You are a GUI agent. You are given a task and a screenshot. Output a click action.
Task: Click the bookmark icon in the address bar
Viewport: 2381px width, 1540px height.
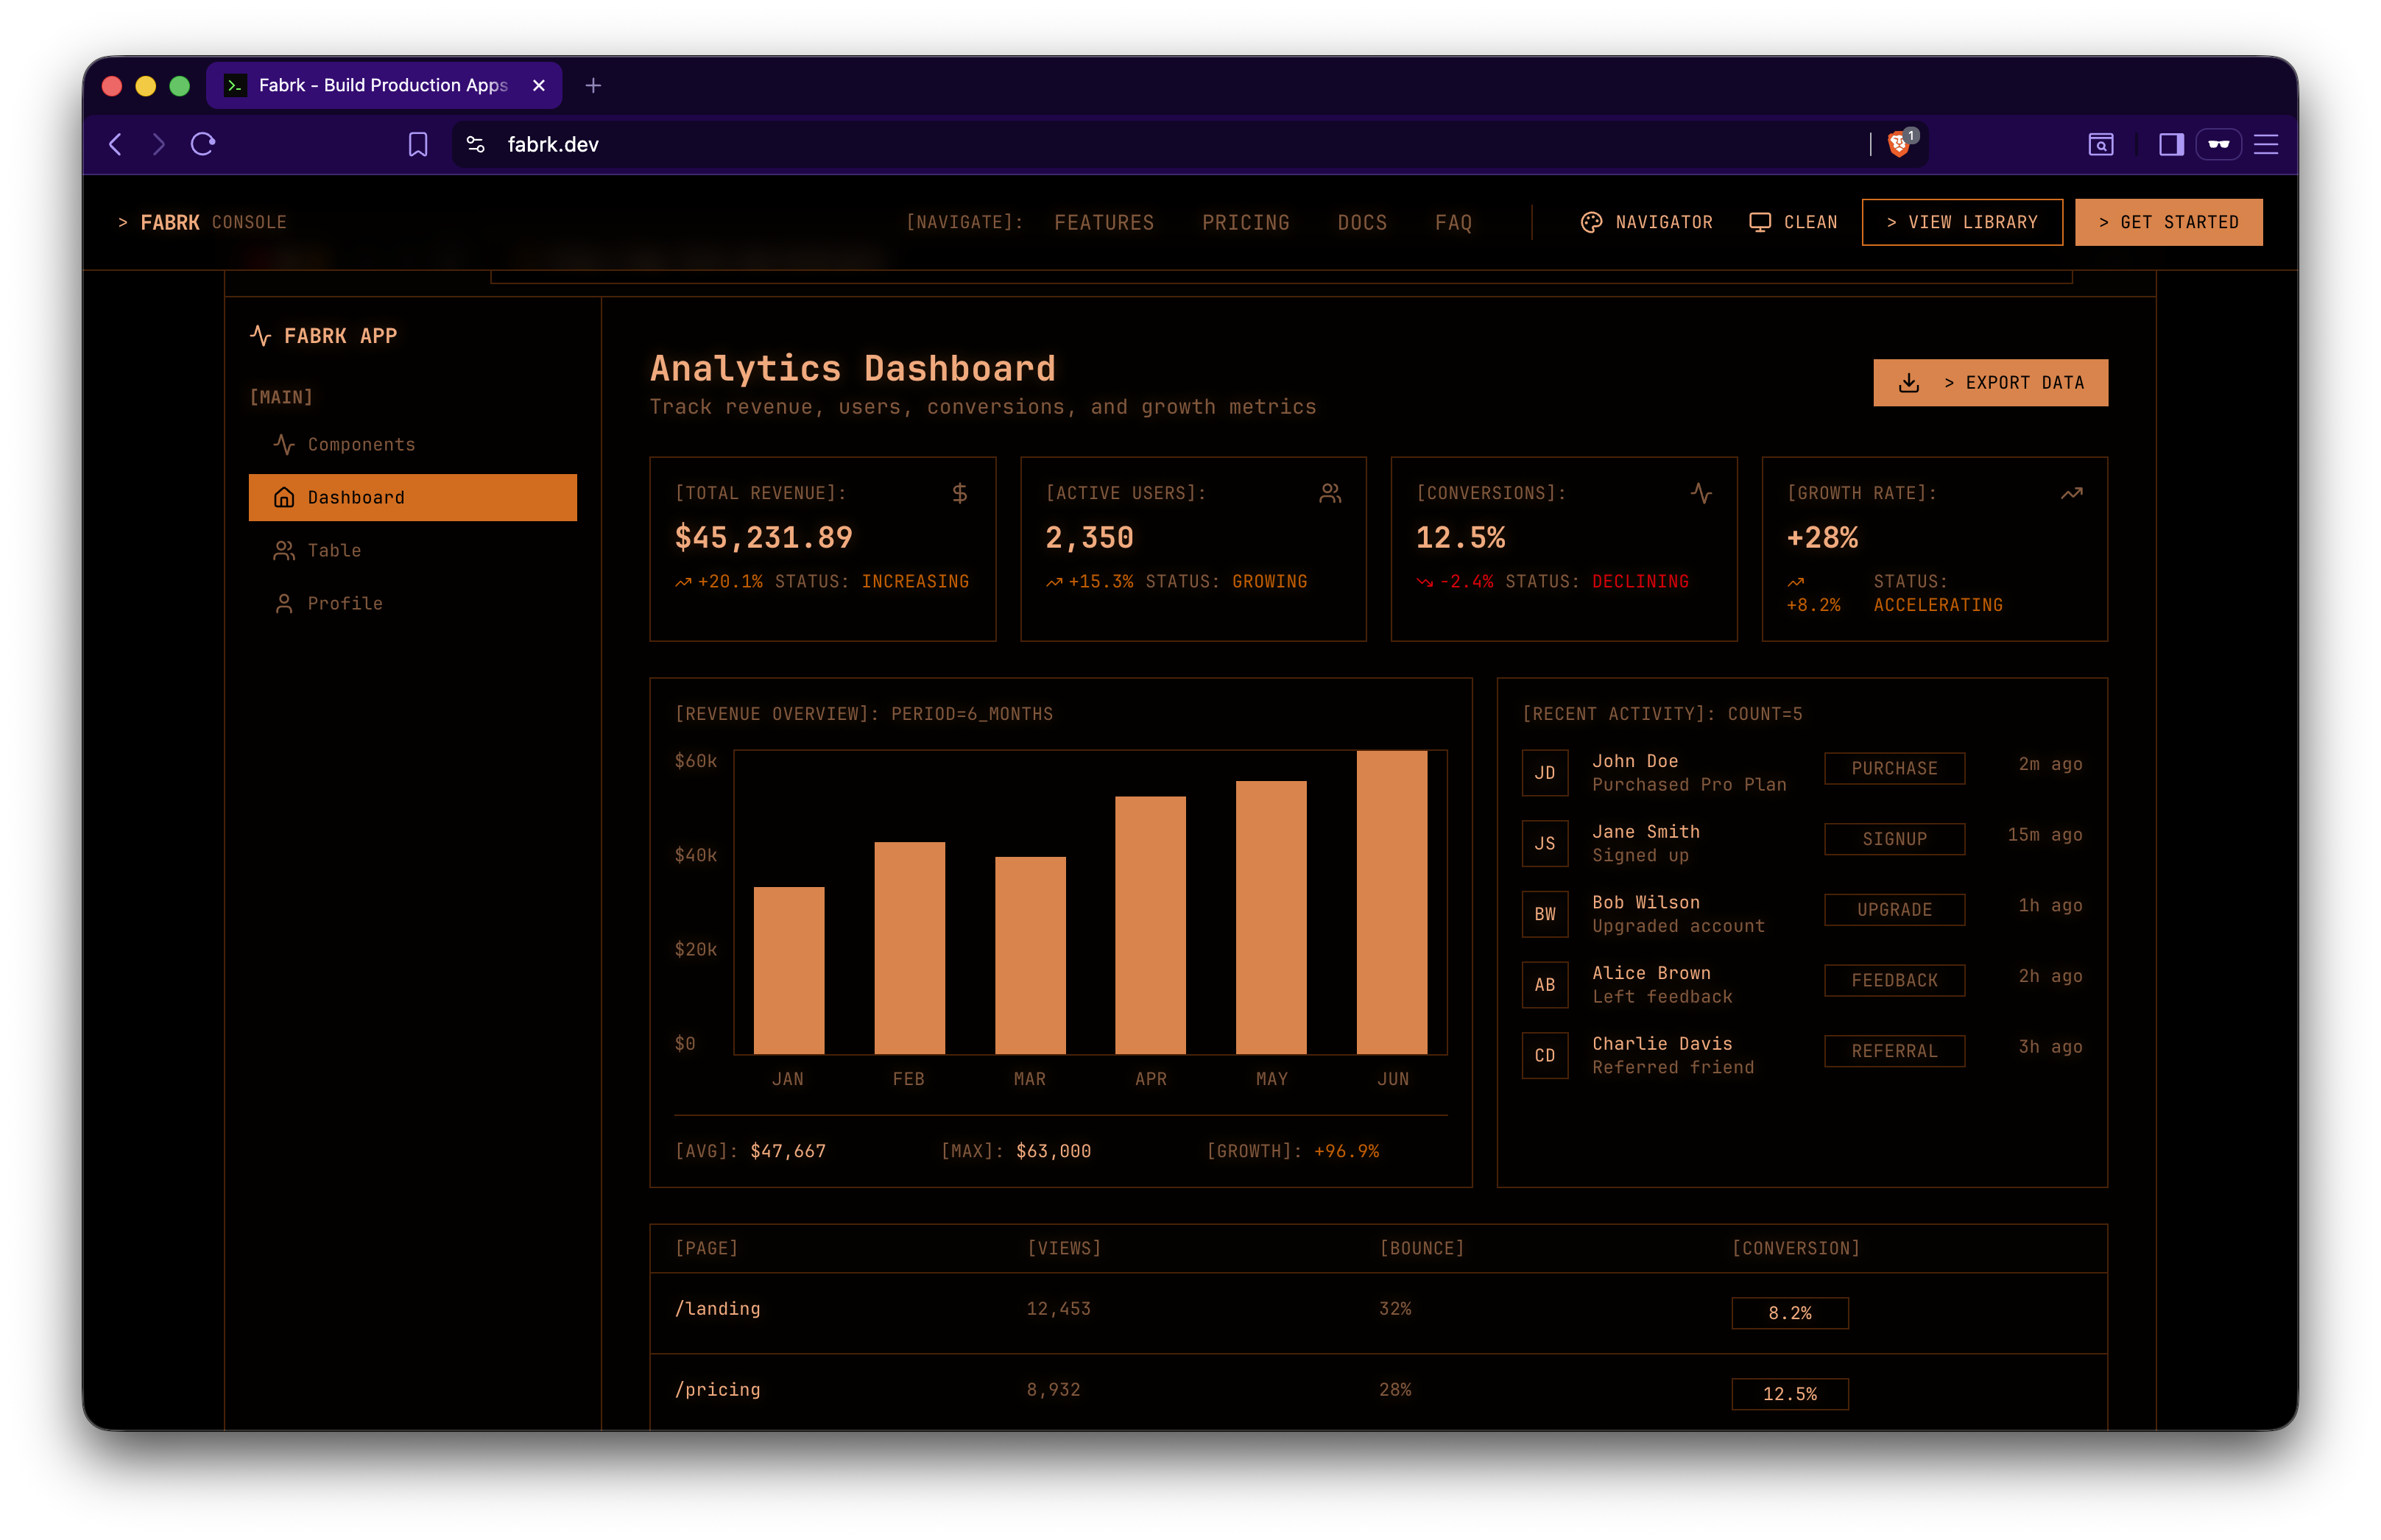point(418,145)
